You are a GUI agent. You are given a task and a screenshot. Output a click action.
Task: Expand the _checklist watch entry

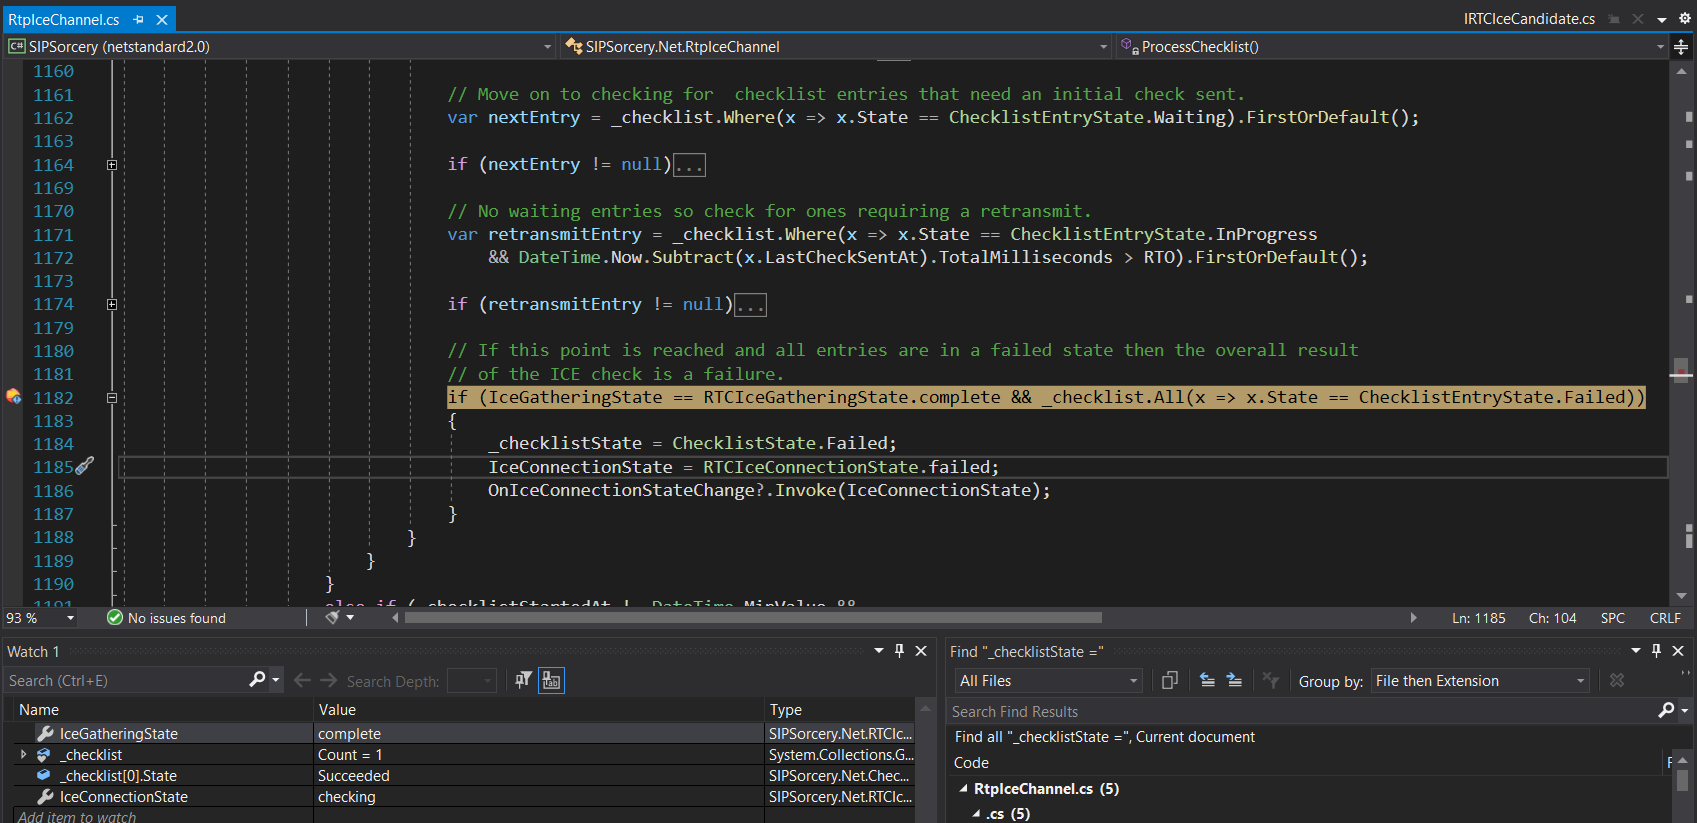tap(24, 755)
